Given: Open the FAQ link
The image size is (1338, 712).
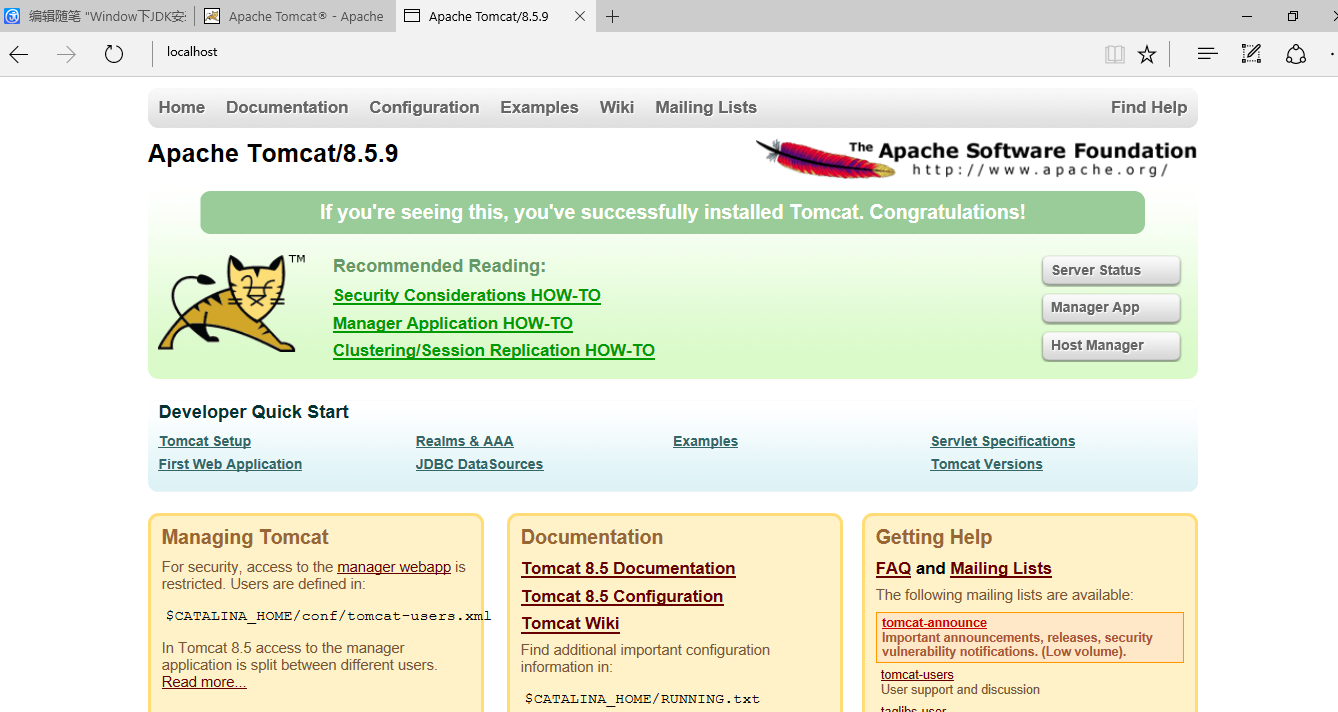Looking at the screenshot, I should pyautogui.click(x=893, y=568).
